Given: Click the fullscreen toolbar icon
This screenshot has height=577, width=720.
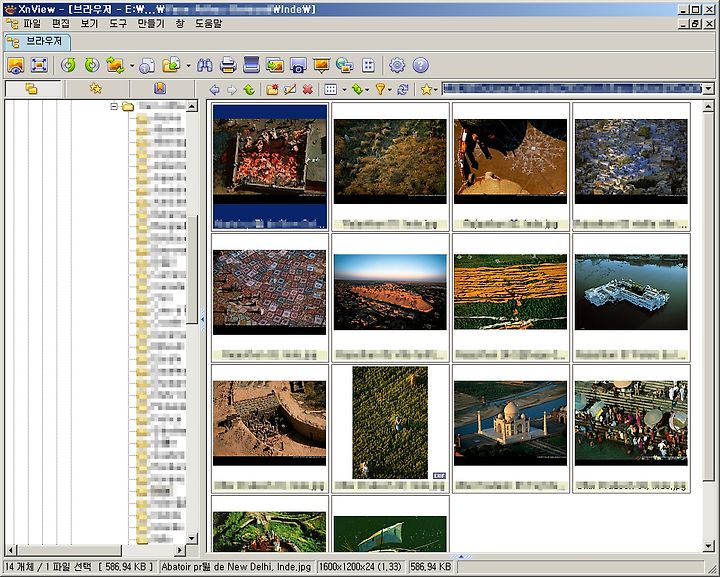Looking at the screenshot, I should (39, 65).
